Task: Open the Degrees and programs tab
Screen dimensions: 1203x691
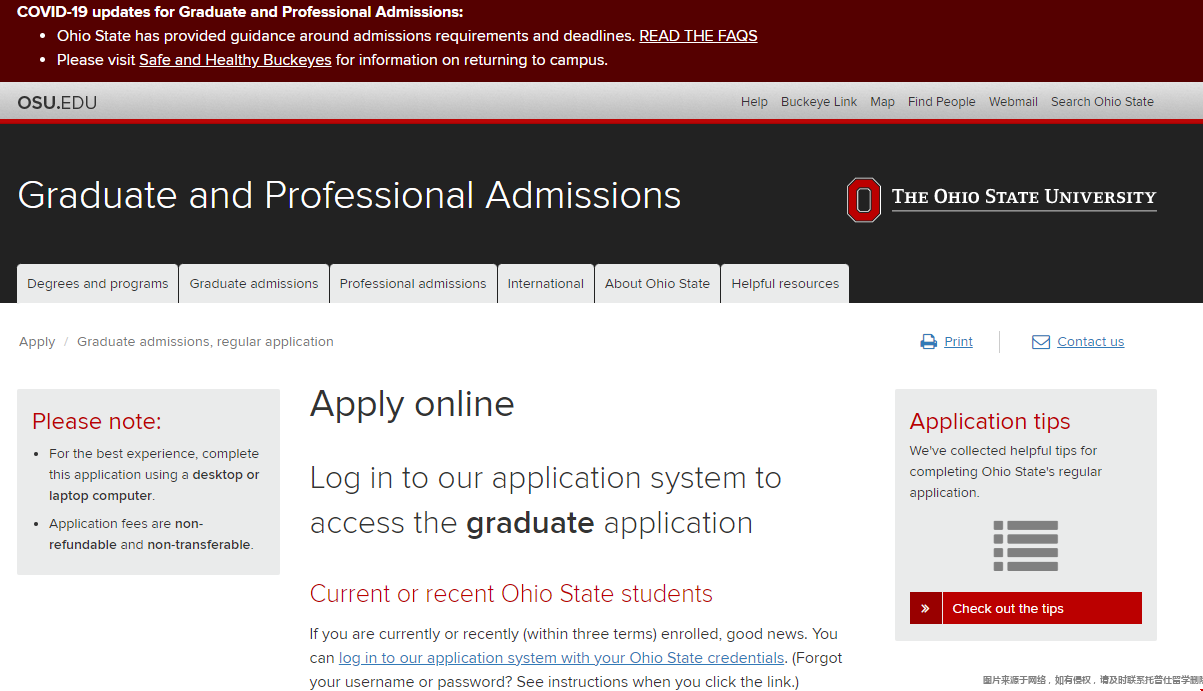Action: point(98,283)
